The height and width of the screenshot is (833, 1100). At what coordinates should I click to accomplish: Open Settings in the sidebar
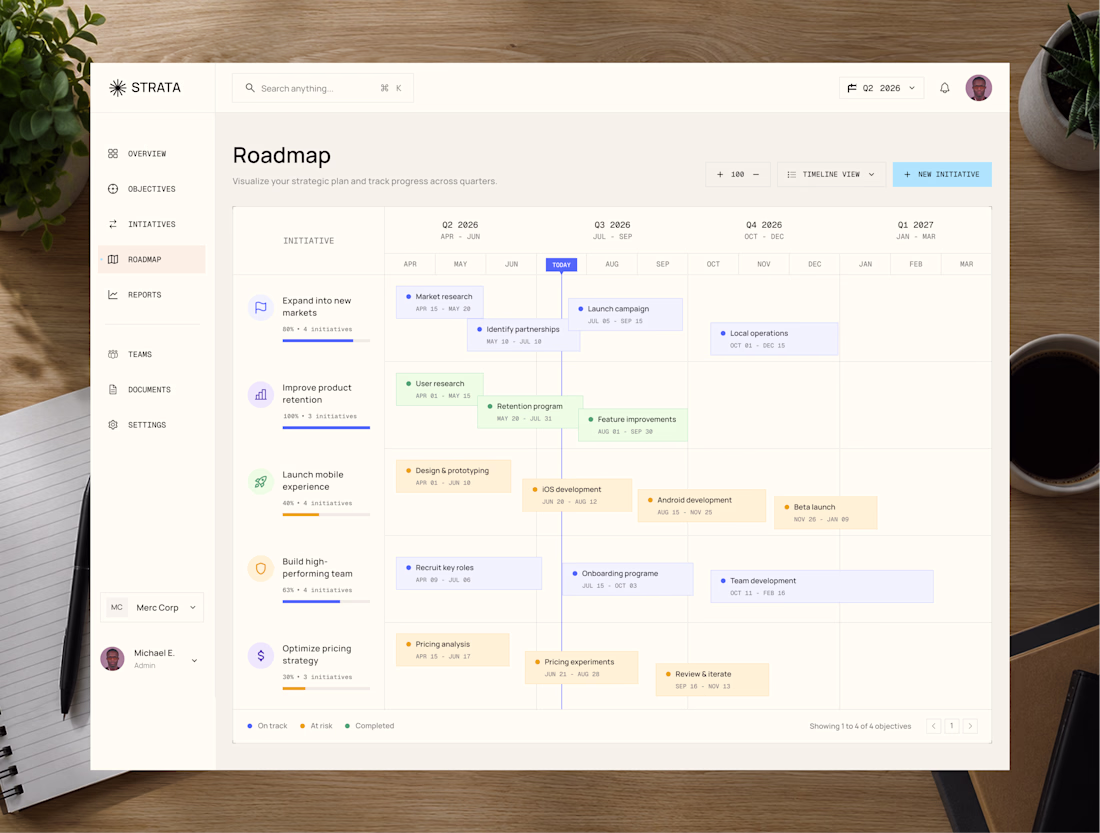tap(152, 425)
